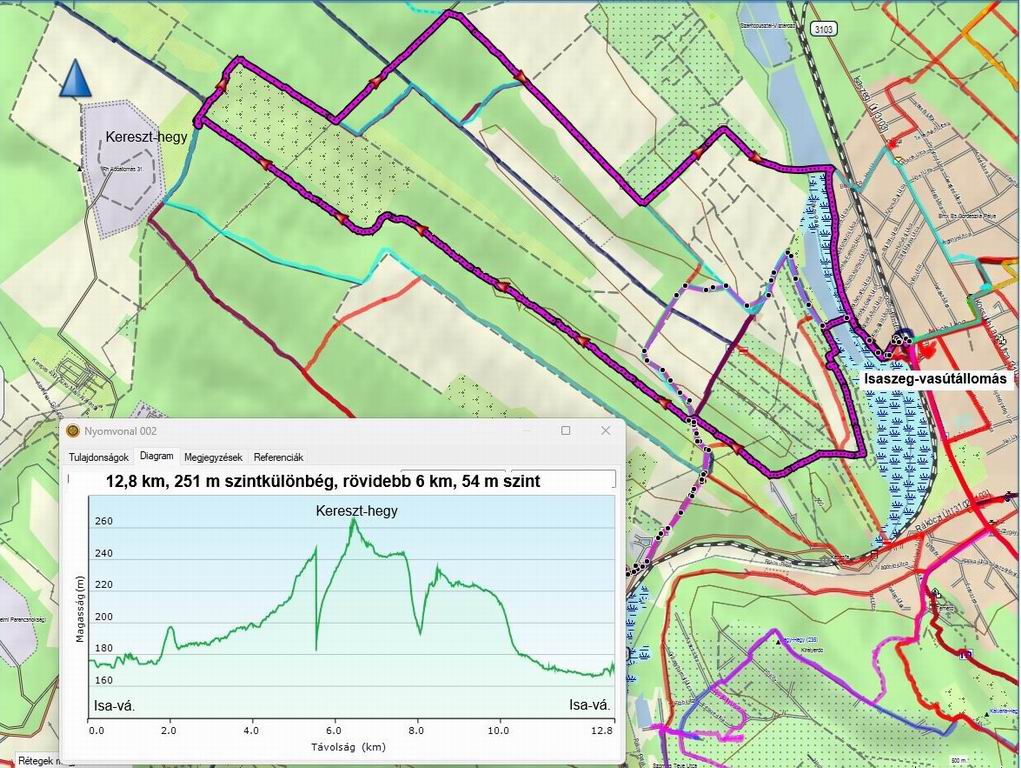
Task: Switch to the Diagram tab
Action: point(157,456)
